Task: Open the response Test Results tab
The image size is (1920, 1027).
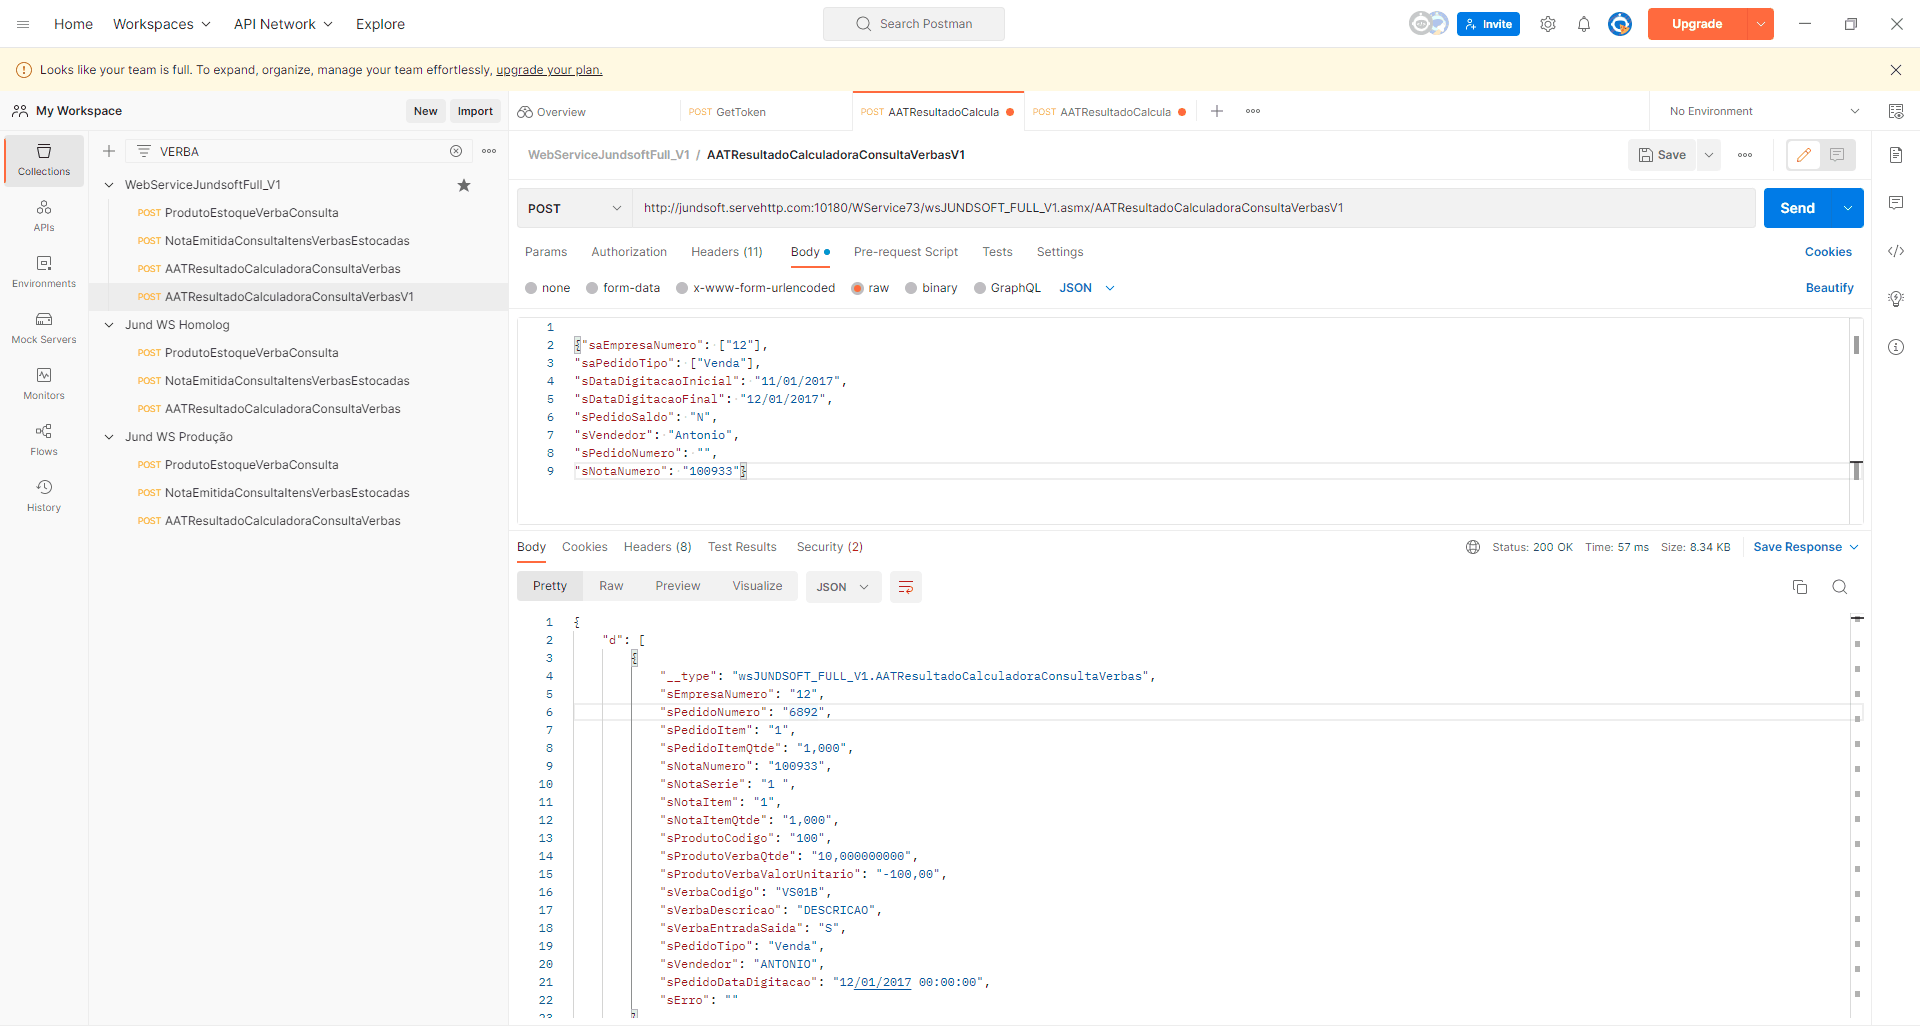Action: click(x=742, y=547)
